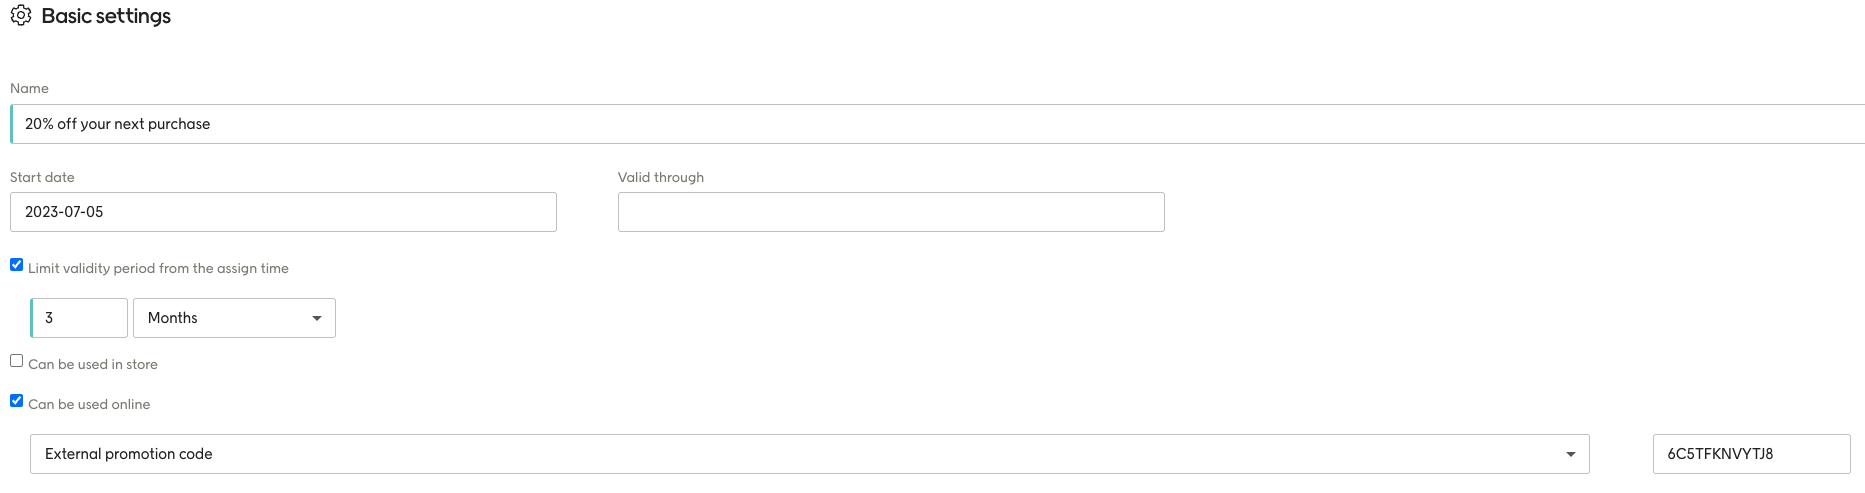The width and height of the screenshot is (1865, 493).
Task: Uncheck Limit validity period checkbox
Action: click(16, 265)
